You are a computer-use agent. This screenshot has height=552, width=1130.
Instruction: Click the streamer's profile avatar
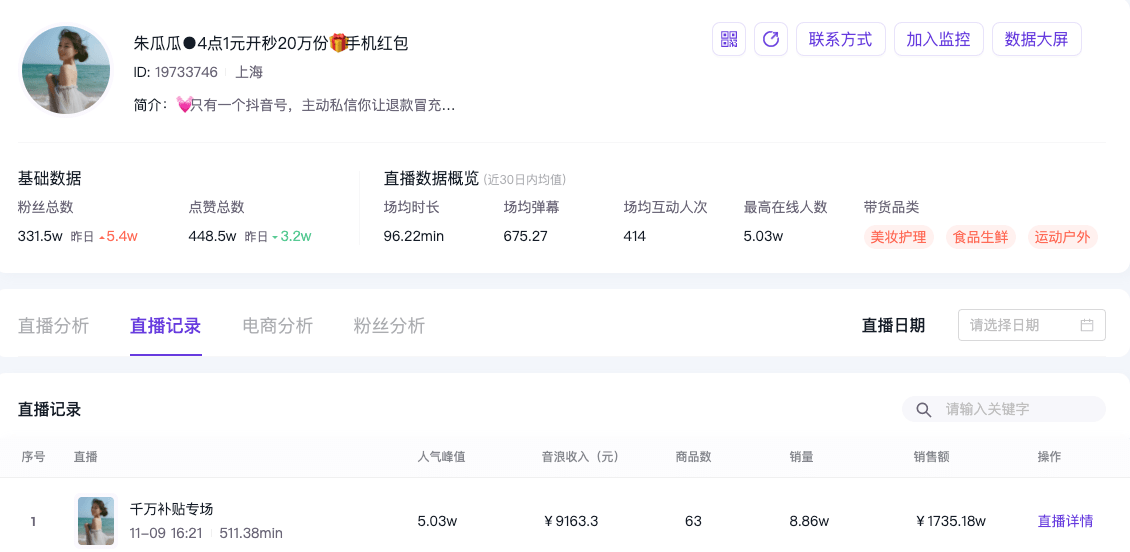(67, 70)
